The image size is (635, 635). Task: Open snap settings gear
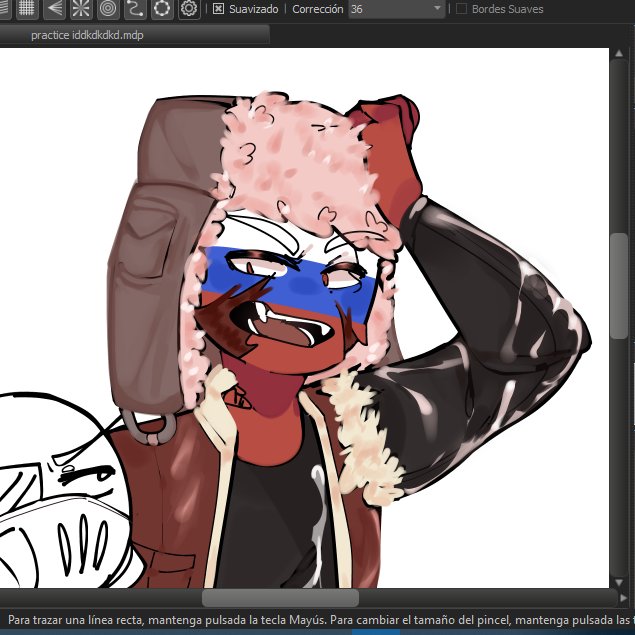click(189, 9)
